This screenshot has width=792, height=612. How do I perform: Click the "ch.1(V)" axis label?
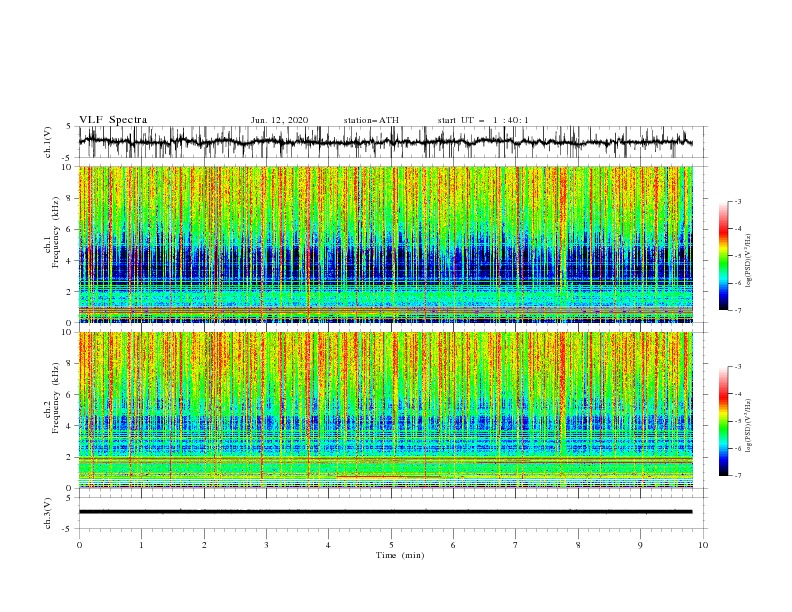[48, 142]
